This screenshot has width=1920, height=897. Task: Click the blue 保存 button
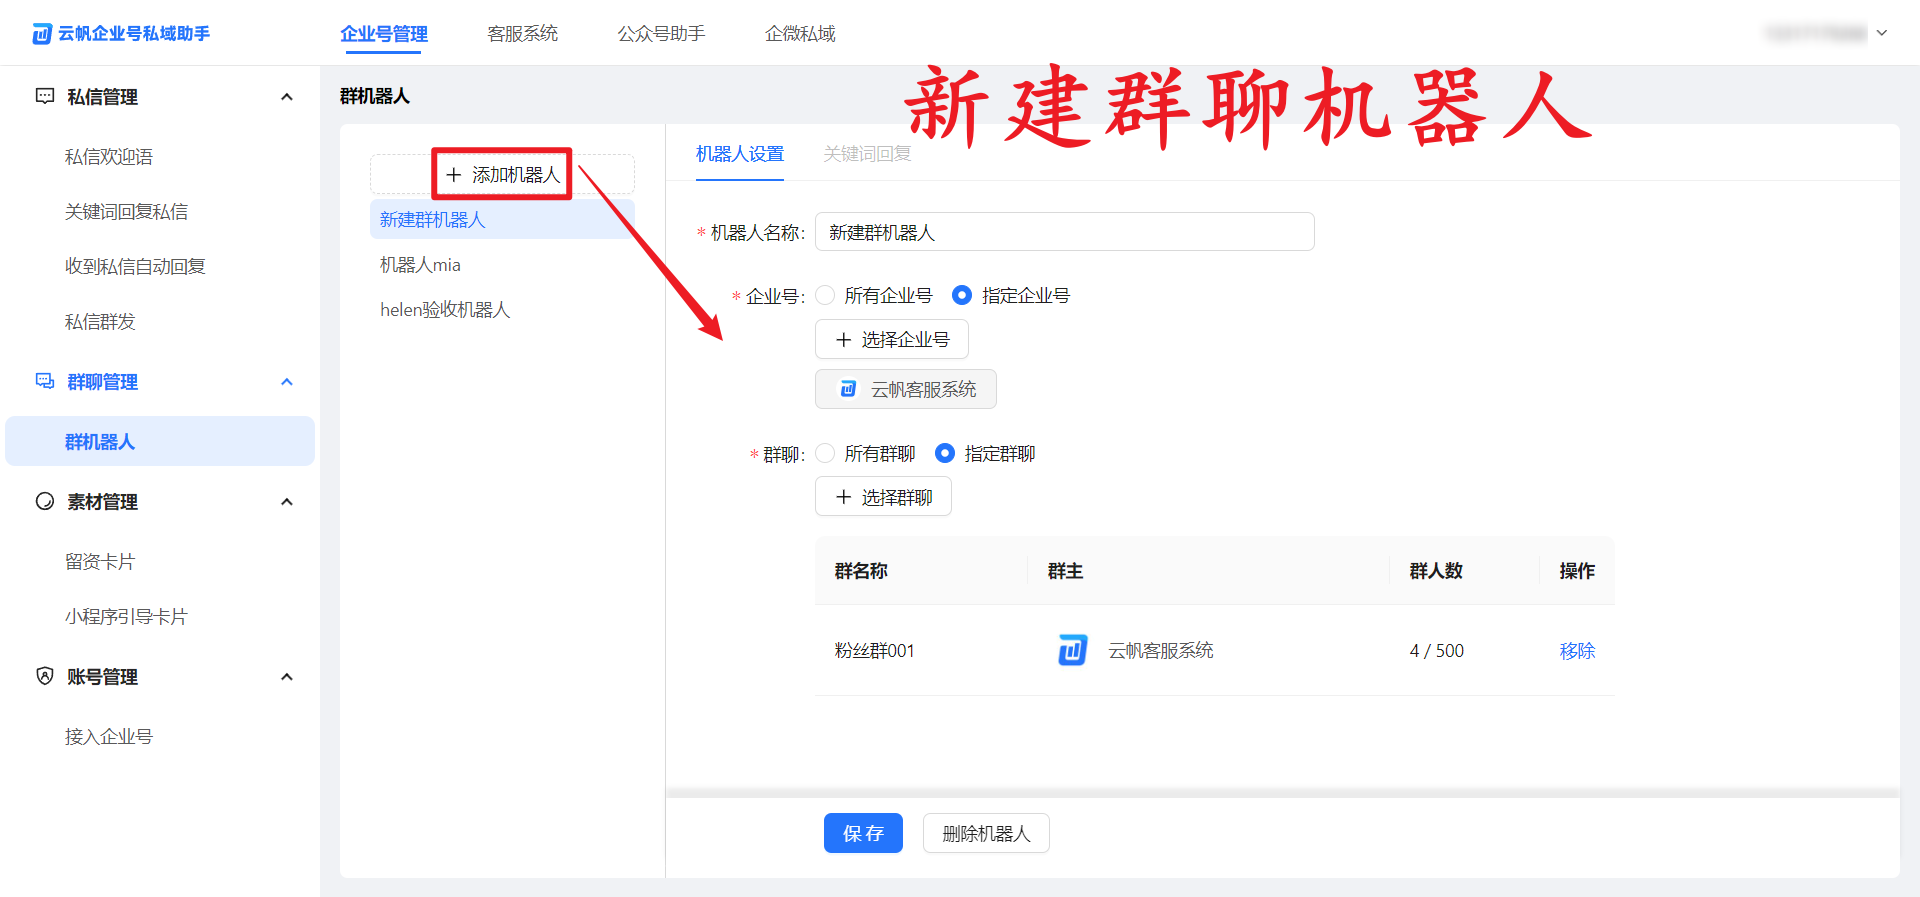pos(863,833)
